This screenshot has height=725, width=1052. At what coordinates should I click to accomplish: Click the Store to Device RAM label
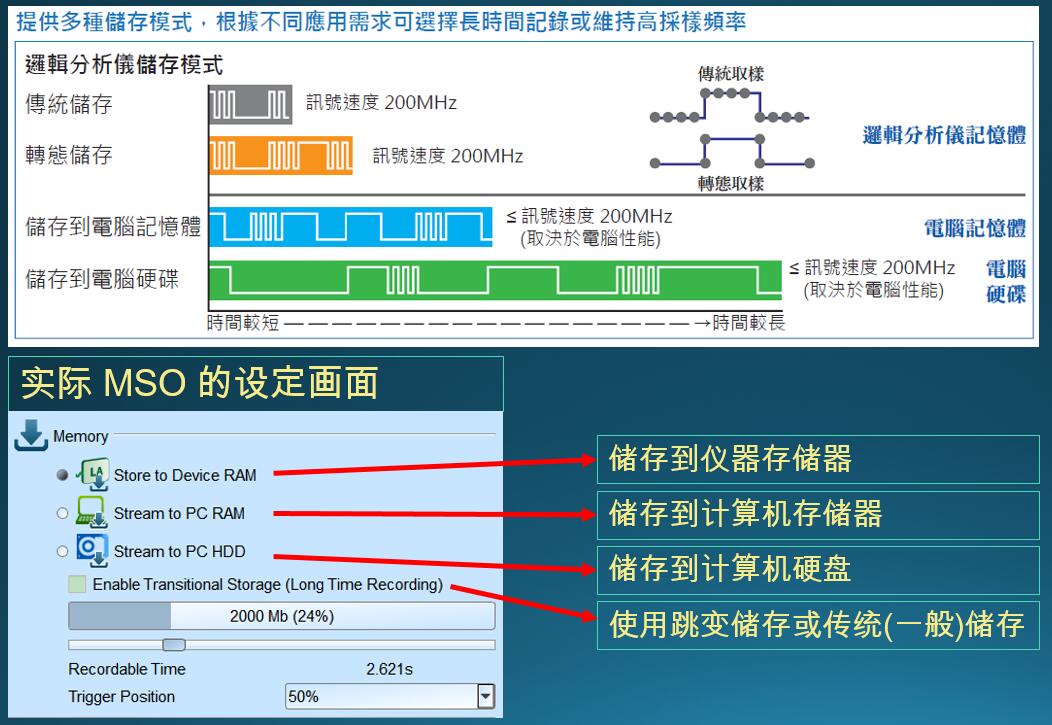[185, 475]
